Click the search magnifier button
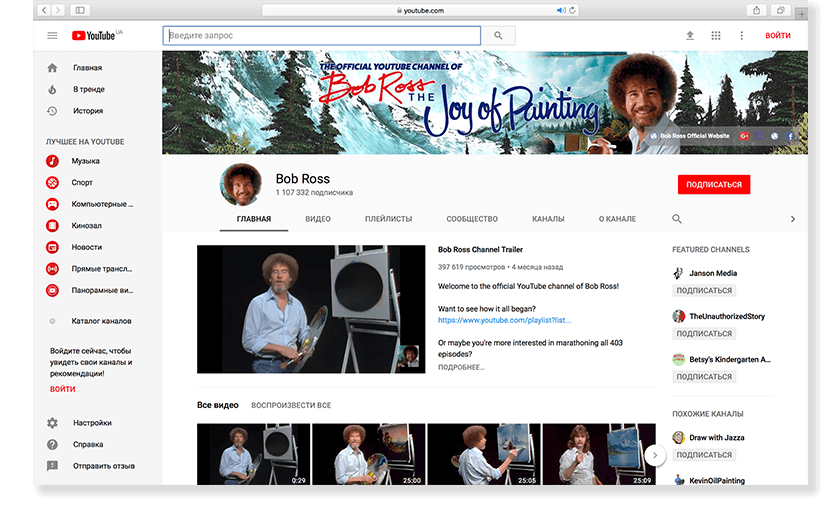This screenshot has height=510, width=840. (498, 36)
